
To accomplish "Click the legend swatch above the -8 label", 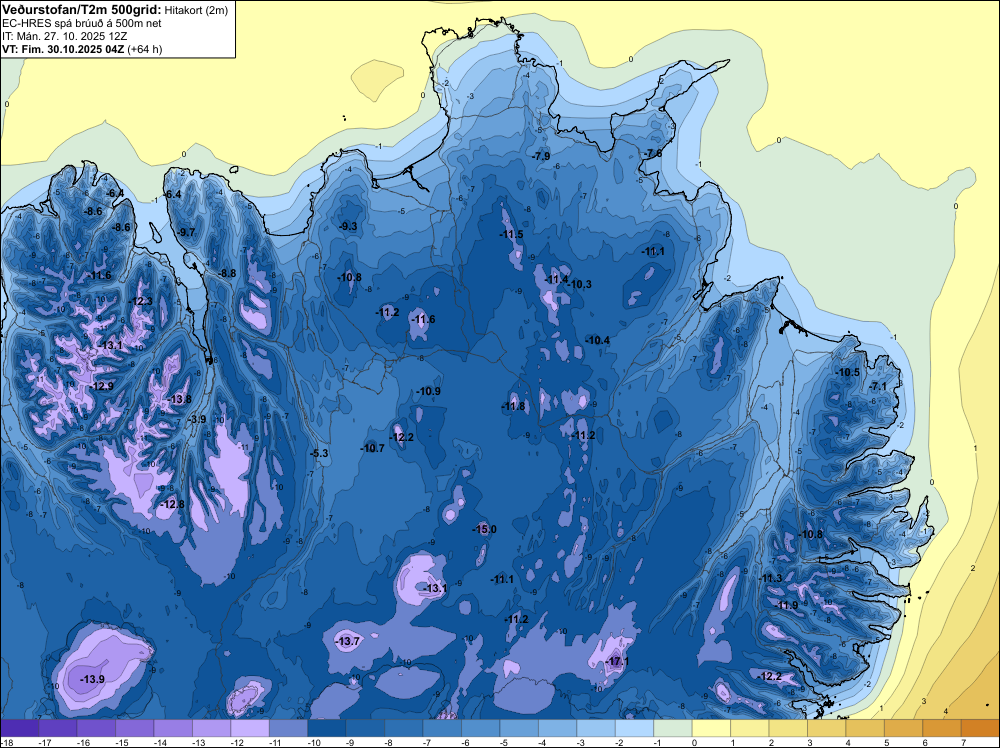I will [404, 728].
